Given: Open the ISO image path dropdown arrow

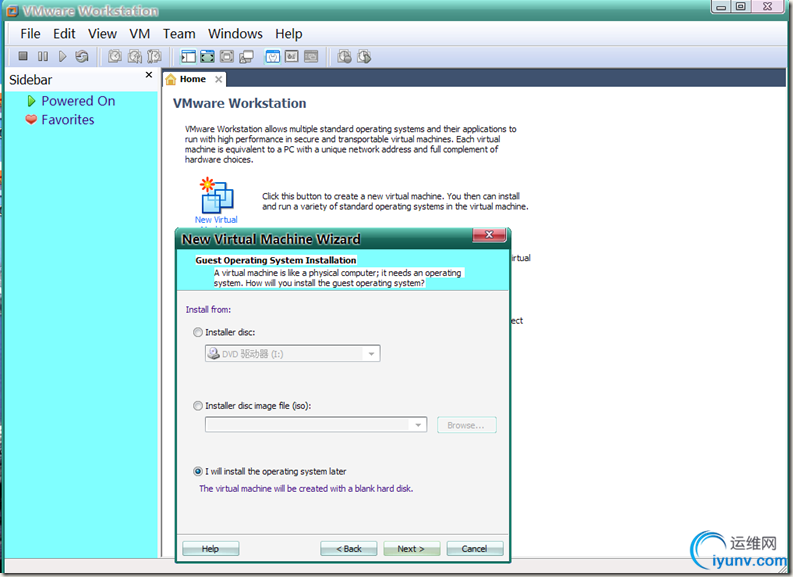Looking at the screenshot, I should tap(418, 425).
